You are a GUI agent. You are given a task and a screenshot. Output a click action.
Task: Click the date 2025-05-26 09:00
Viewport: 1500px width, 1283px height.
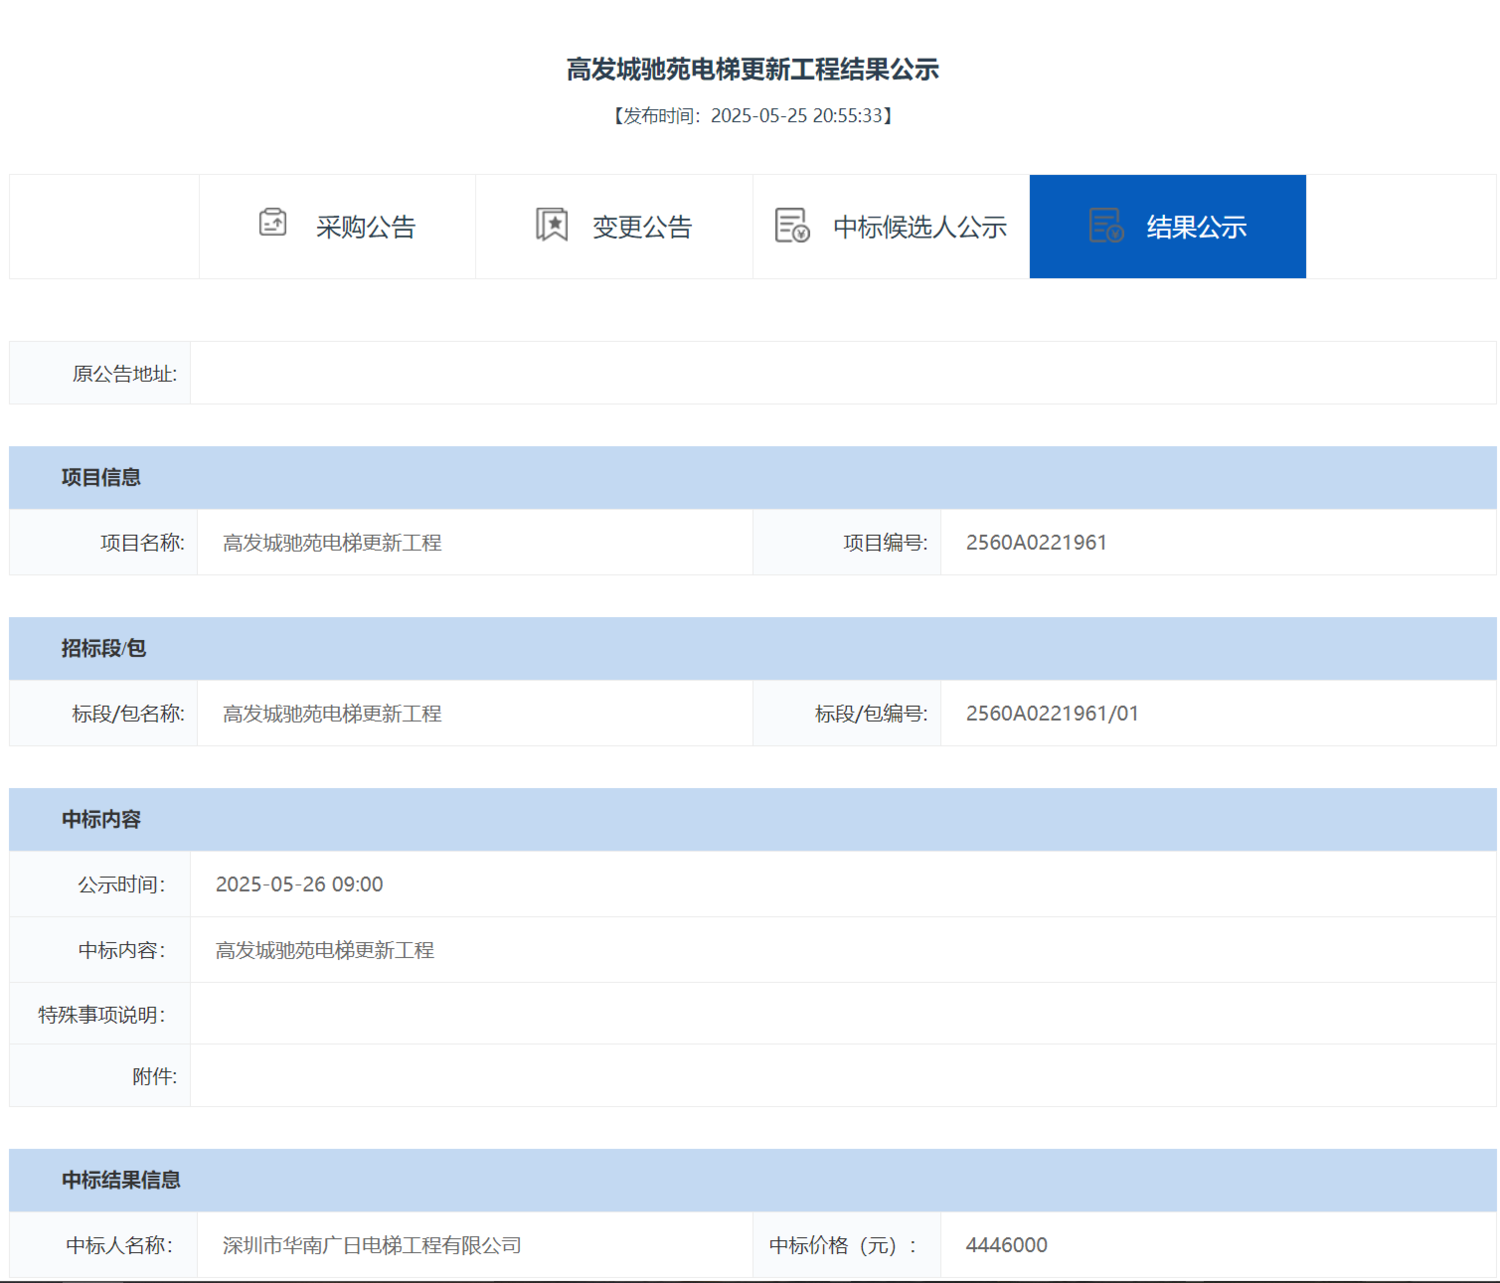(299, 885)
